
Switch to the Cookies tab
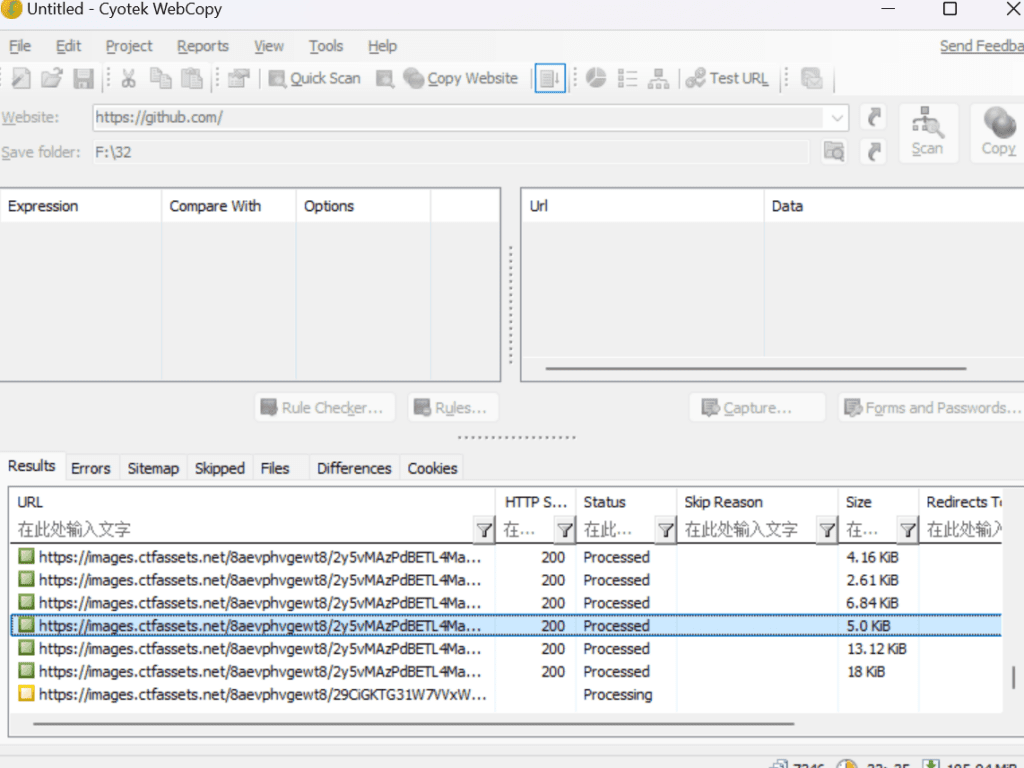(x=432, y=468)
